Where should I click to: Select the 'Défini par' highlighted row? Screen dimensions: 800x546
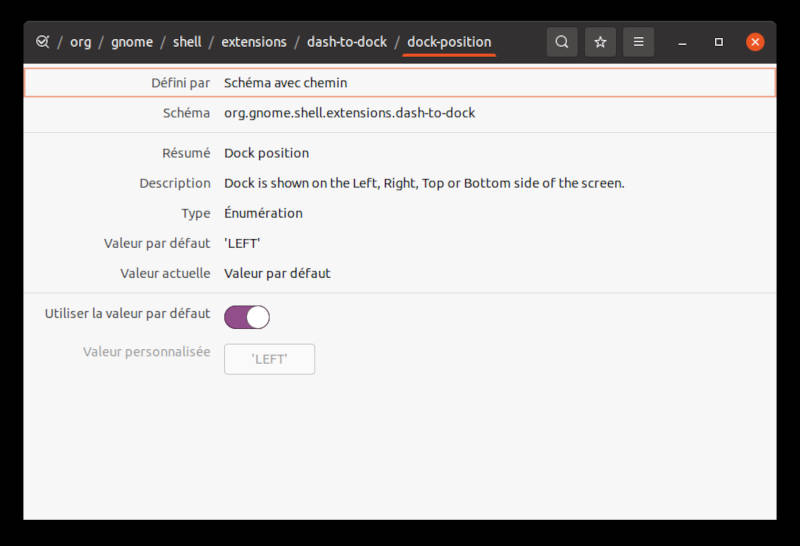pyautogui.click(x=399, y=83)
